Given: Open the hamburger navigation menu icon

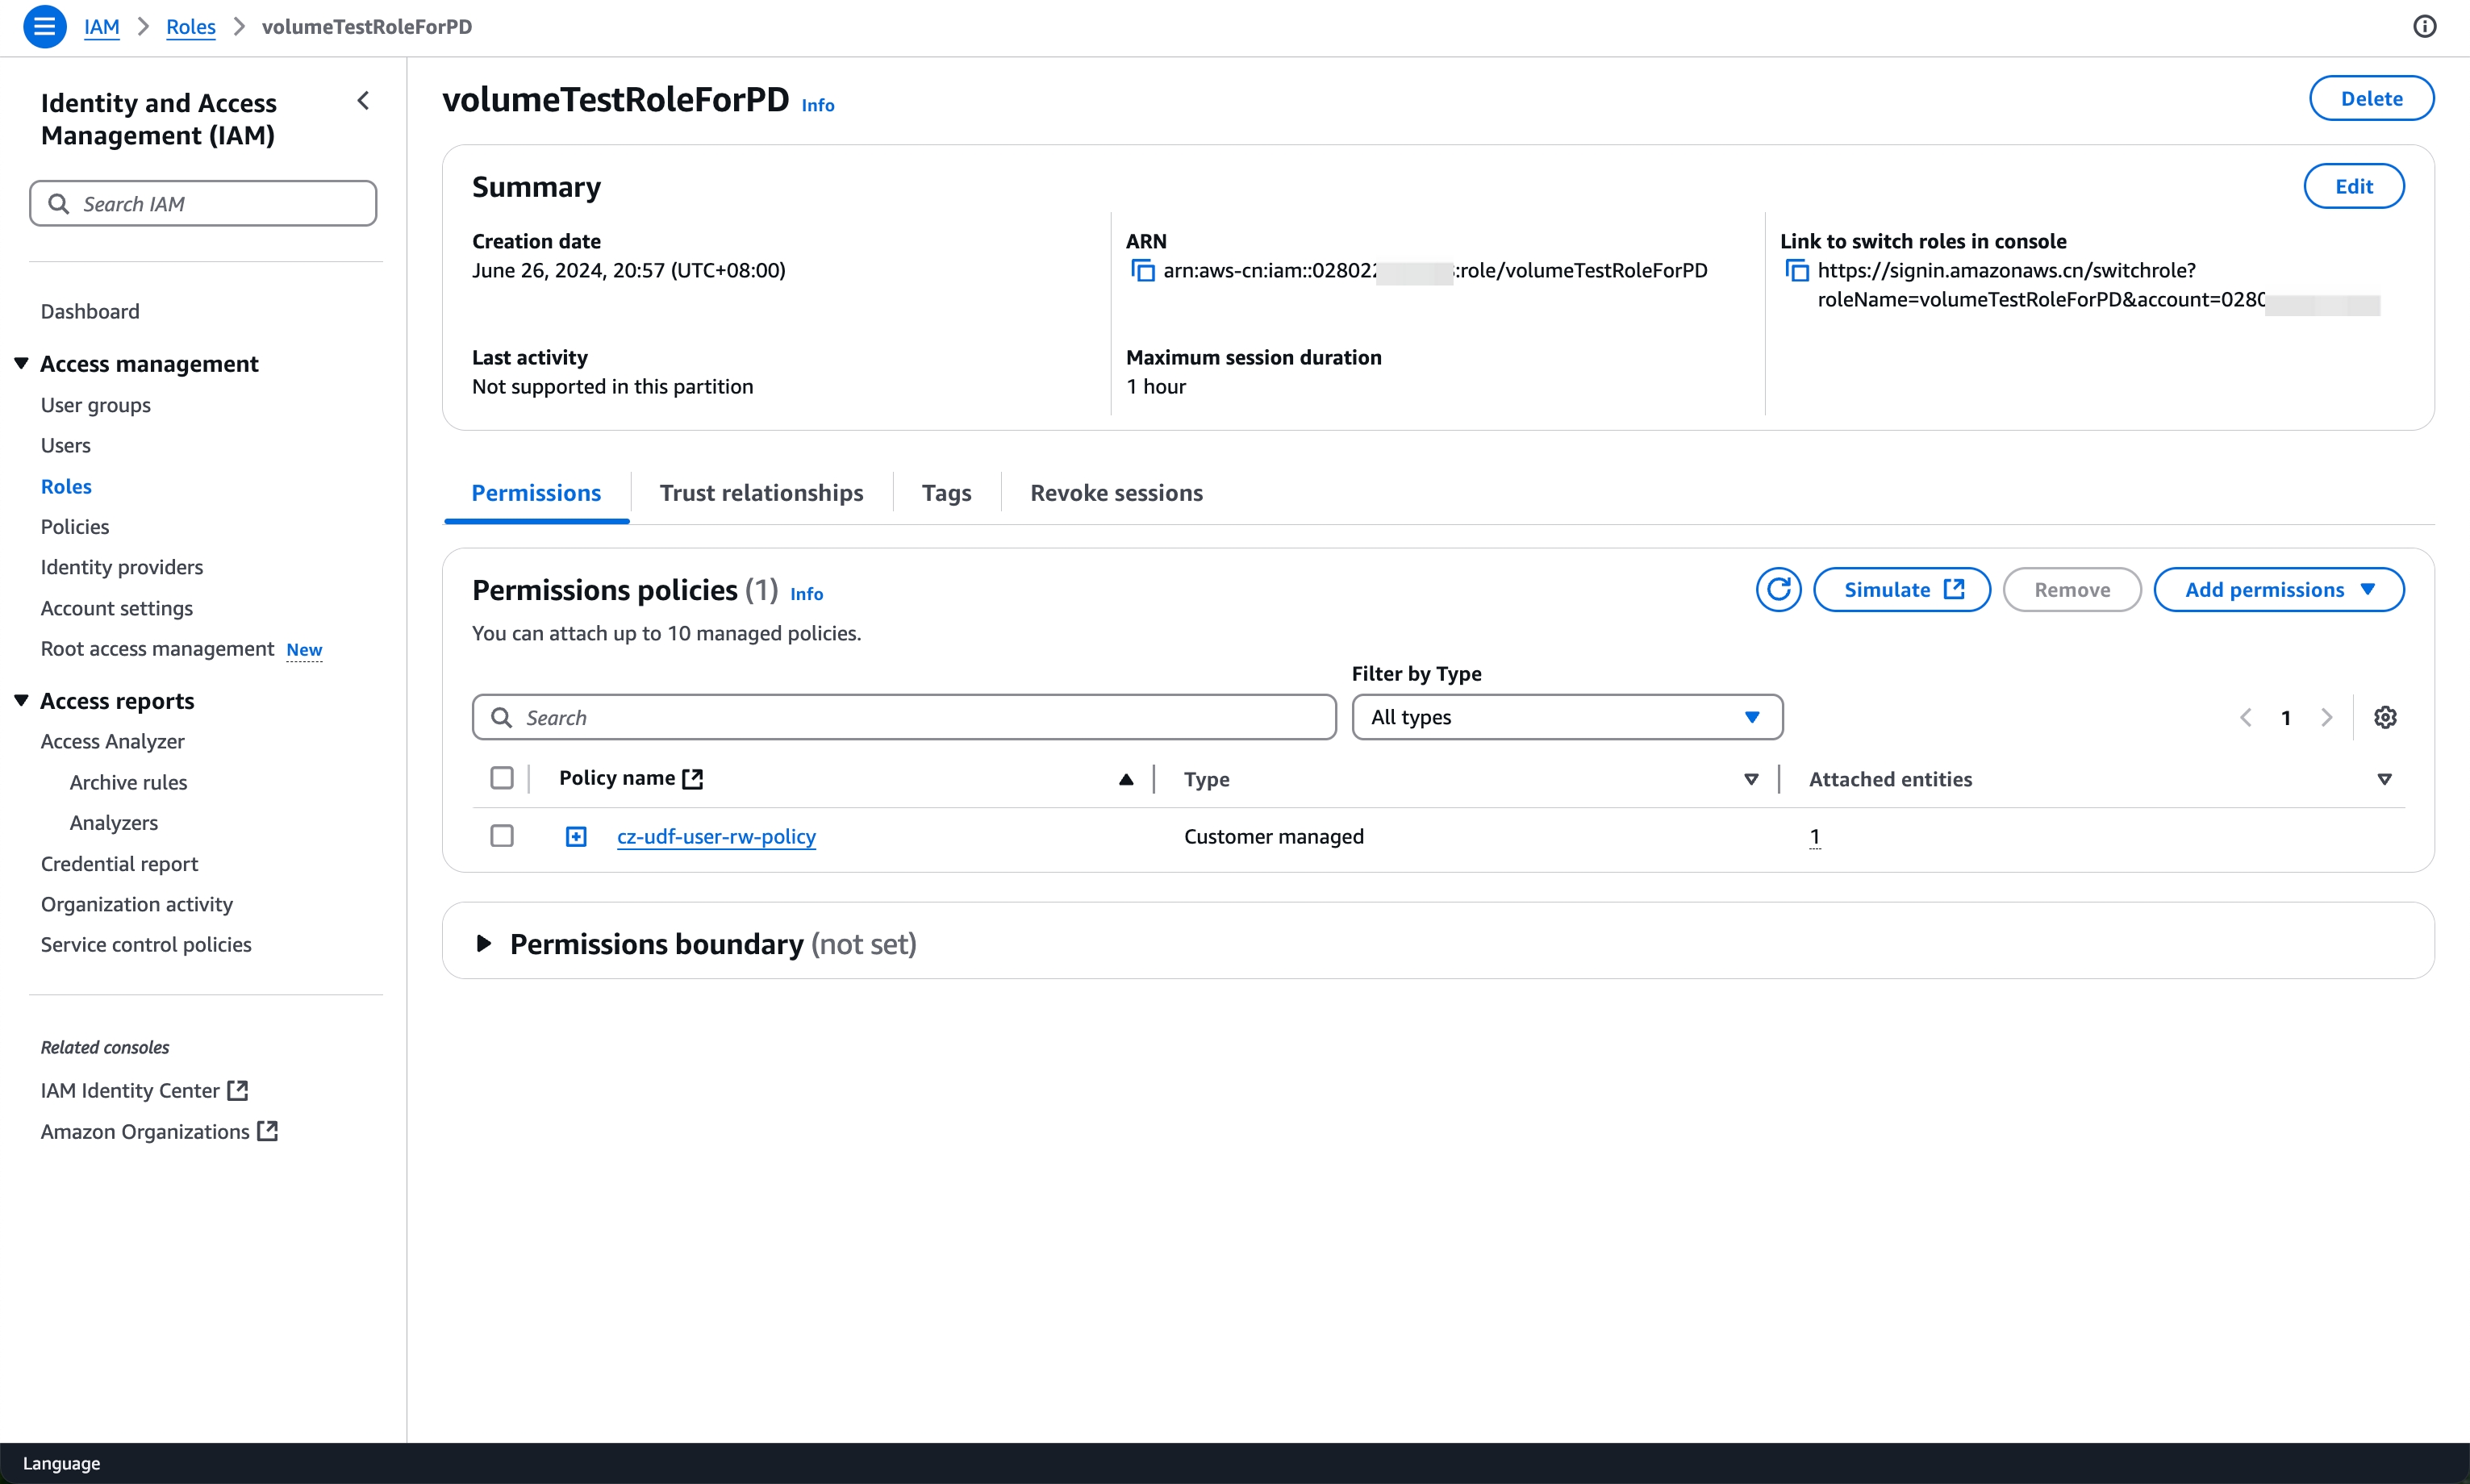Looking at the screenshot, I should tap(44, 27).
